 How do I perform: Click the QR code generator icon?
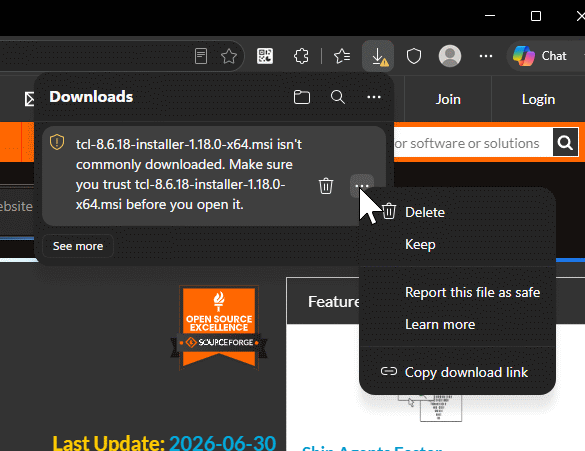click(x=265, y=56)
